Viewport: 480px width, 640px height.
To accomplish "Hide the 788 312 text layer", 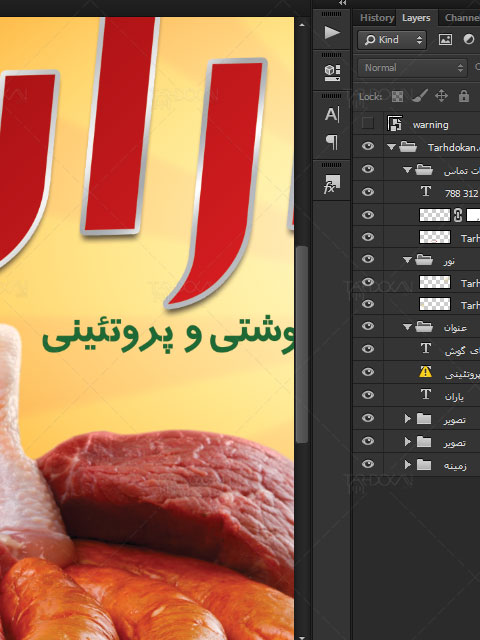I will point(368,192).
